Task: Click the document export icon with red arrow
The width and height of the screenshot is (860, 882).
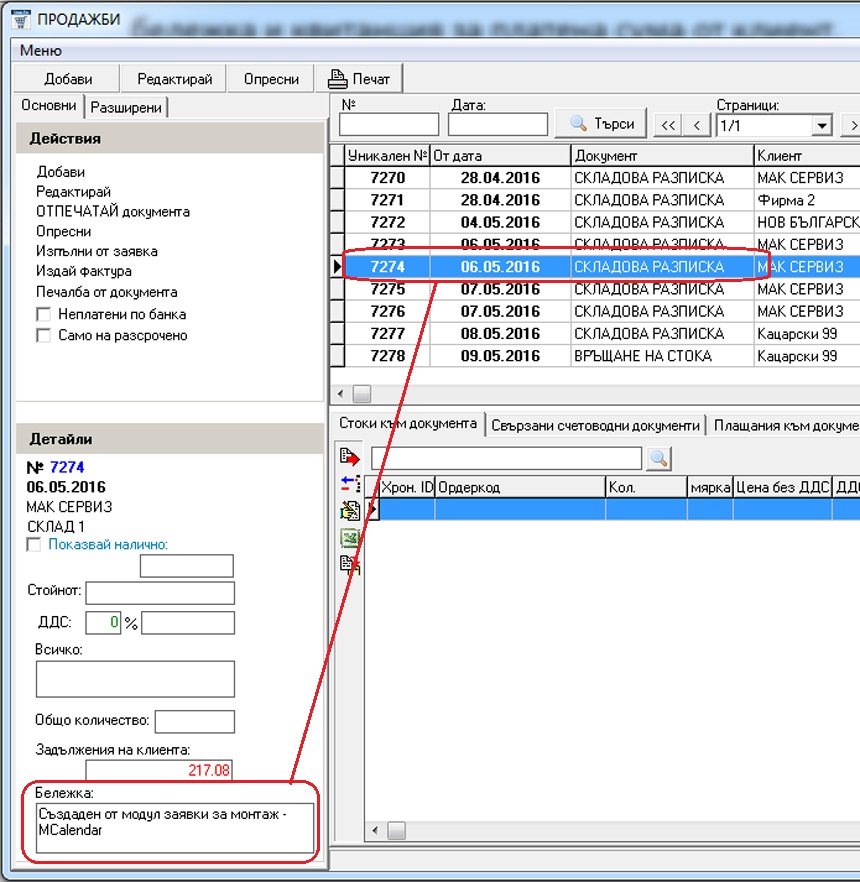Action: [349, 457]
